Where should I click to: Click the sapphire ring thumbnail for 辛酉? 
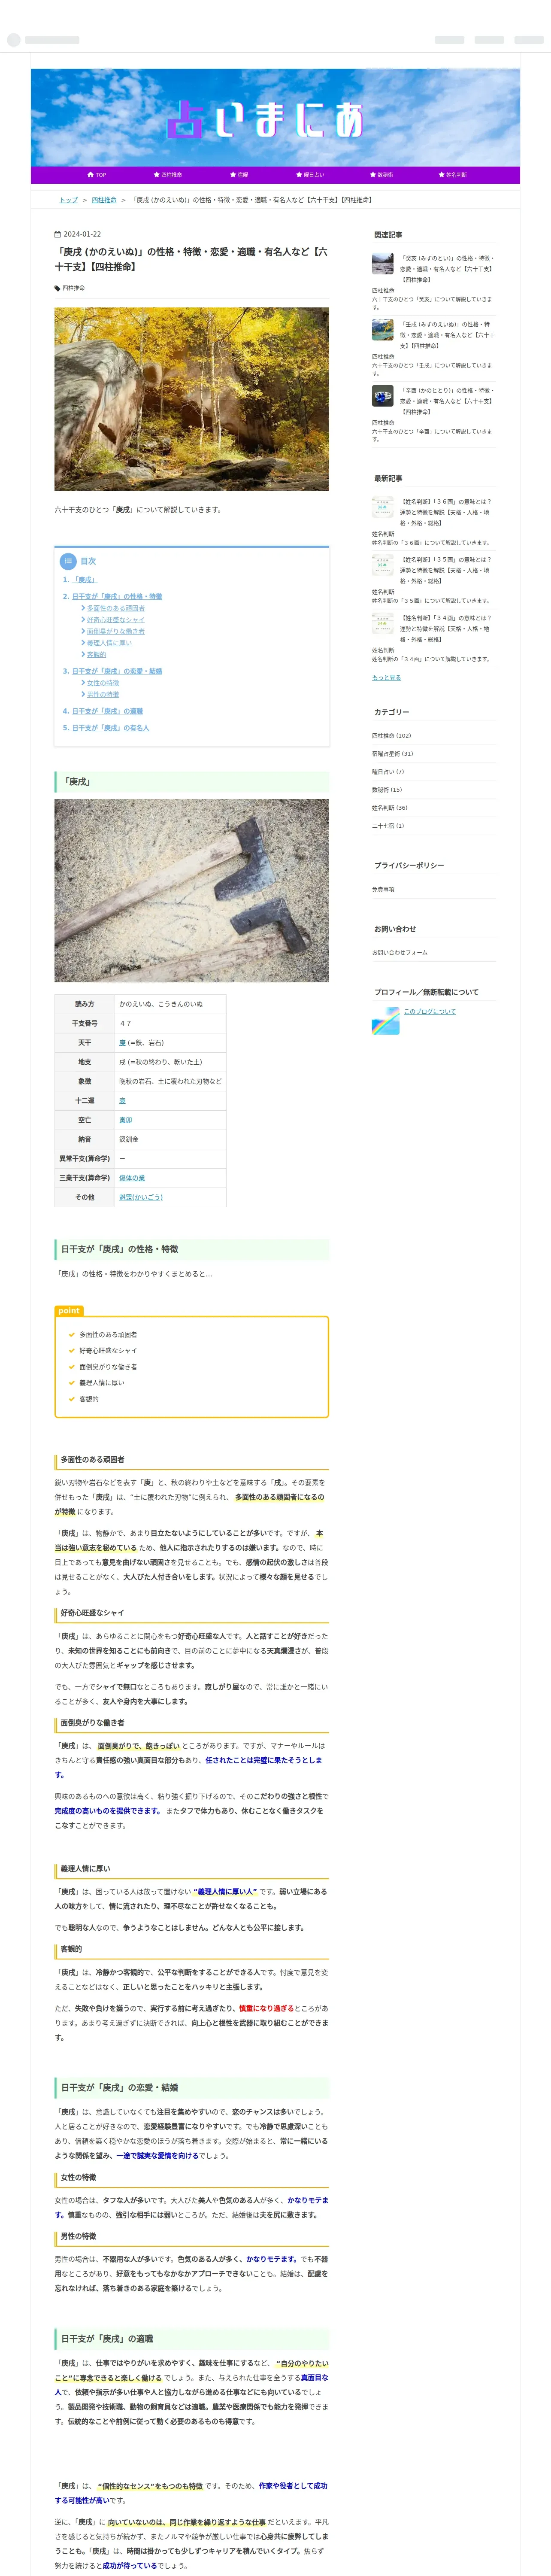pos(383,396)
